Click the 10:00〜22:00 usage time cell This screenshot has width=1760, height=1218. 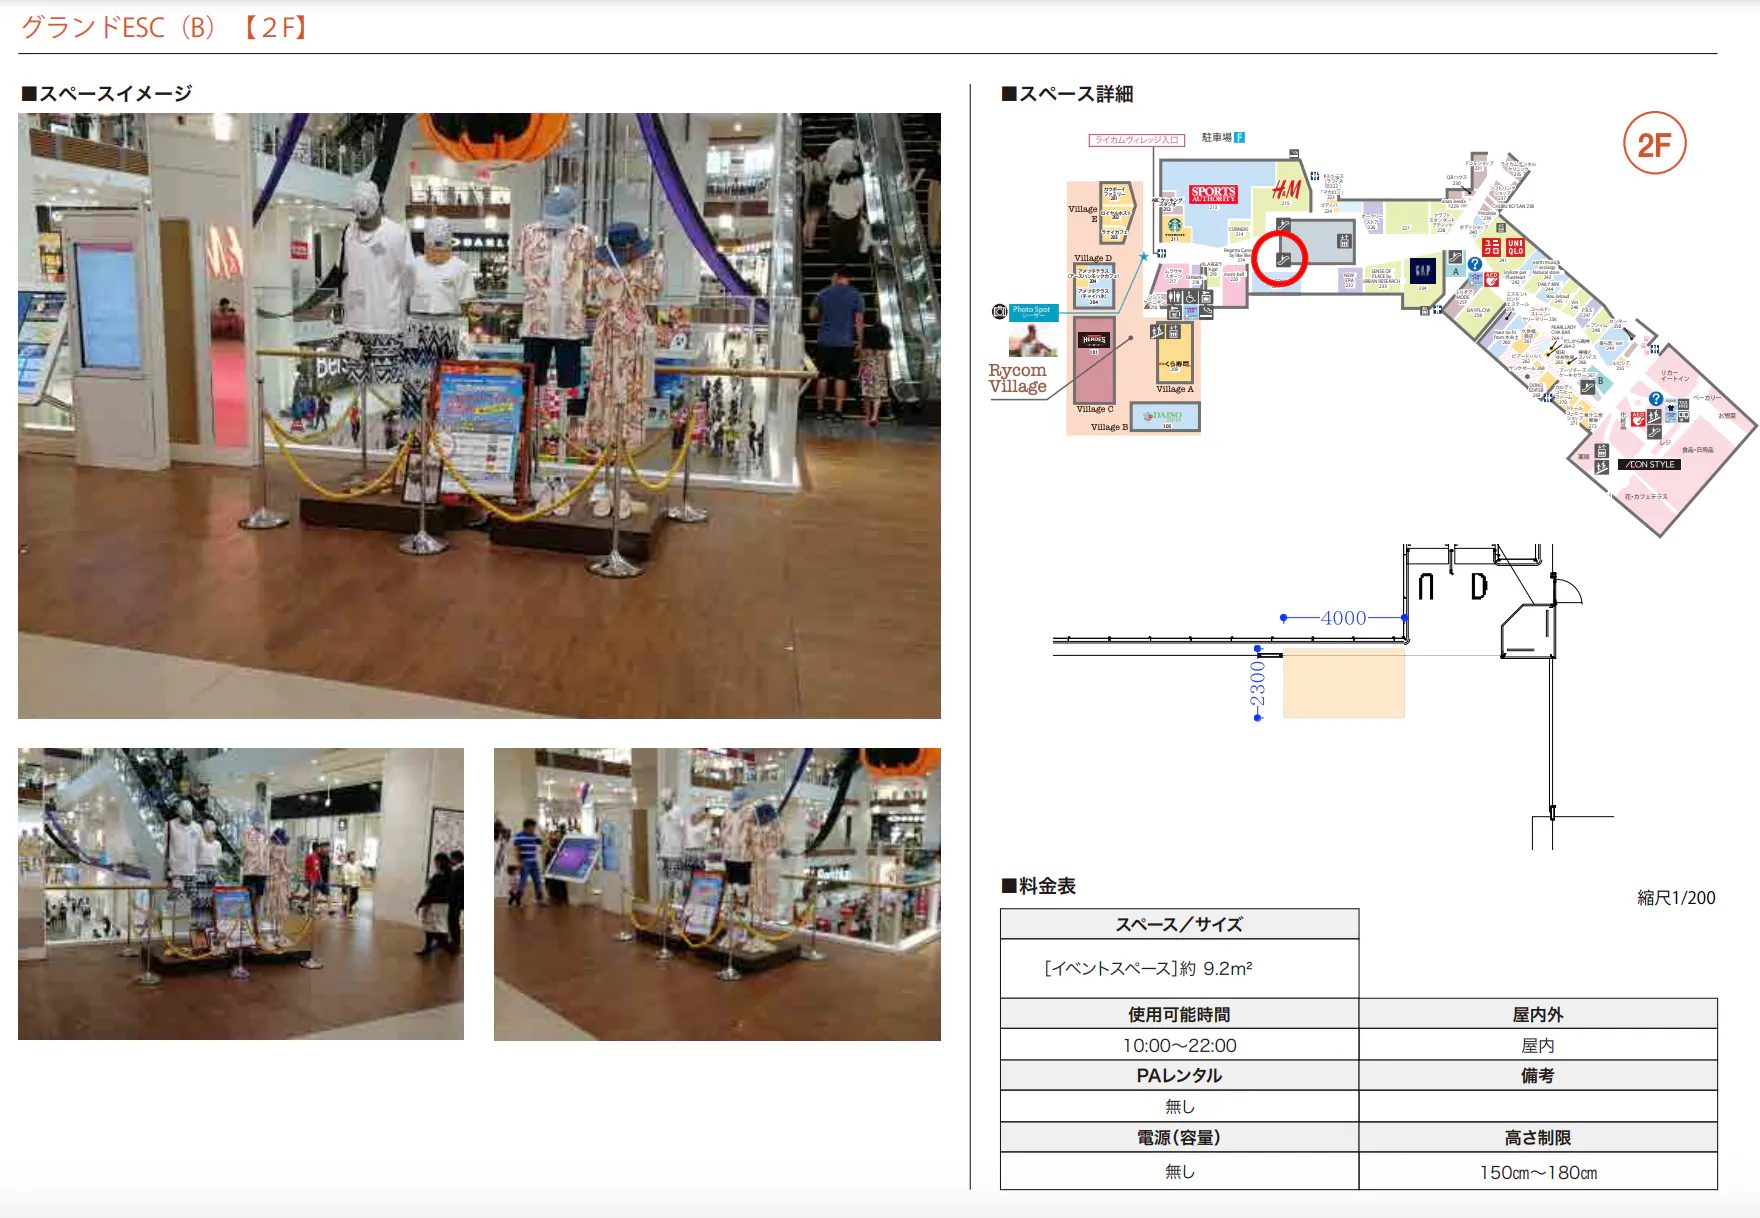click(1179, 1045)
